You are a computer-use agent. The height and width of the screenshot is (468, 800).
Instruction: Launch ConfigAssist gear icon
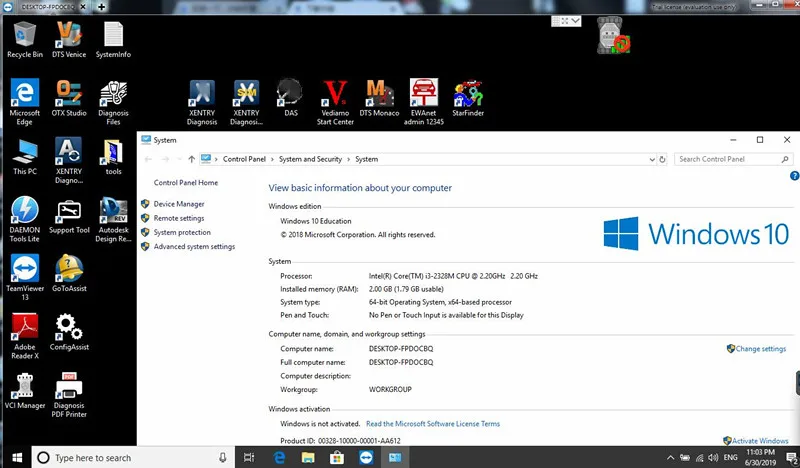pos(69,333)
